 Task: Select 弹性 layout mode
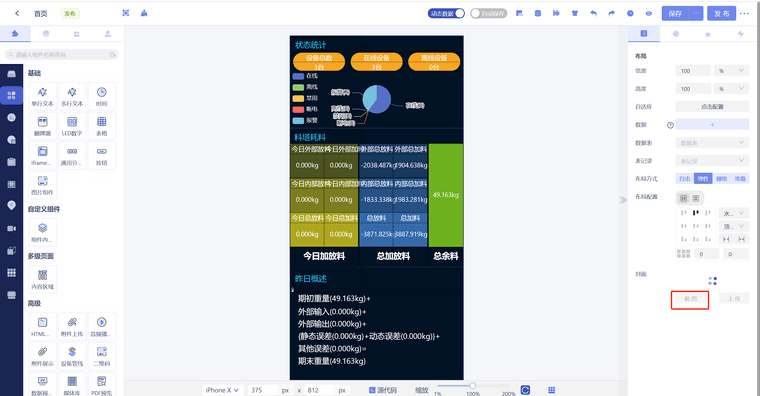tap(703, 178)
